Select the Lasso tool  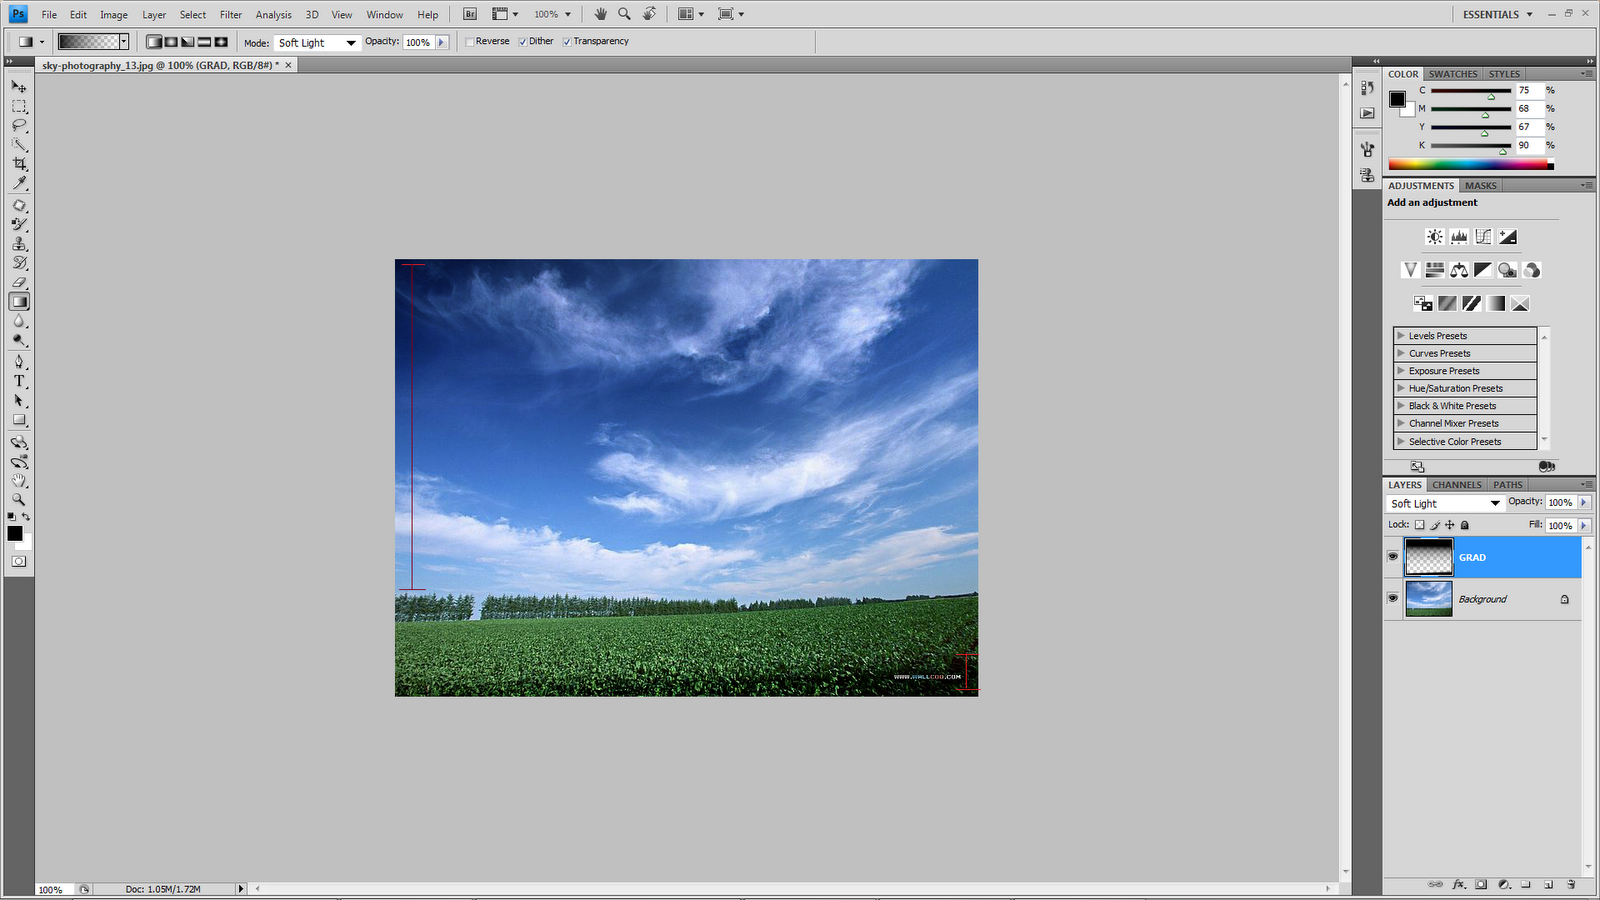19,125
